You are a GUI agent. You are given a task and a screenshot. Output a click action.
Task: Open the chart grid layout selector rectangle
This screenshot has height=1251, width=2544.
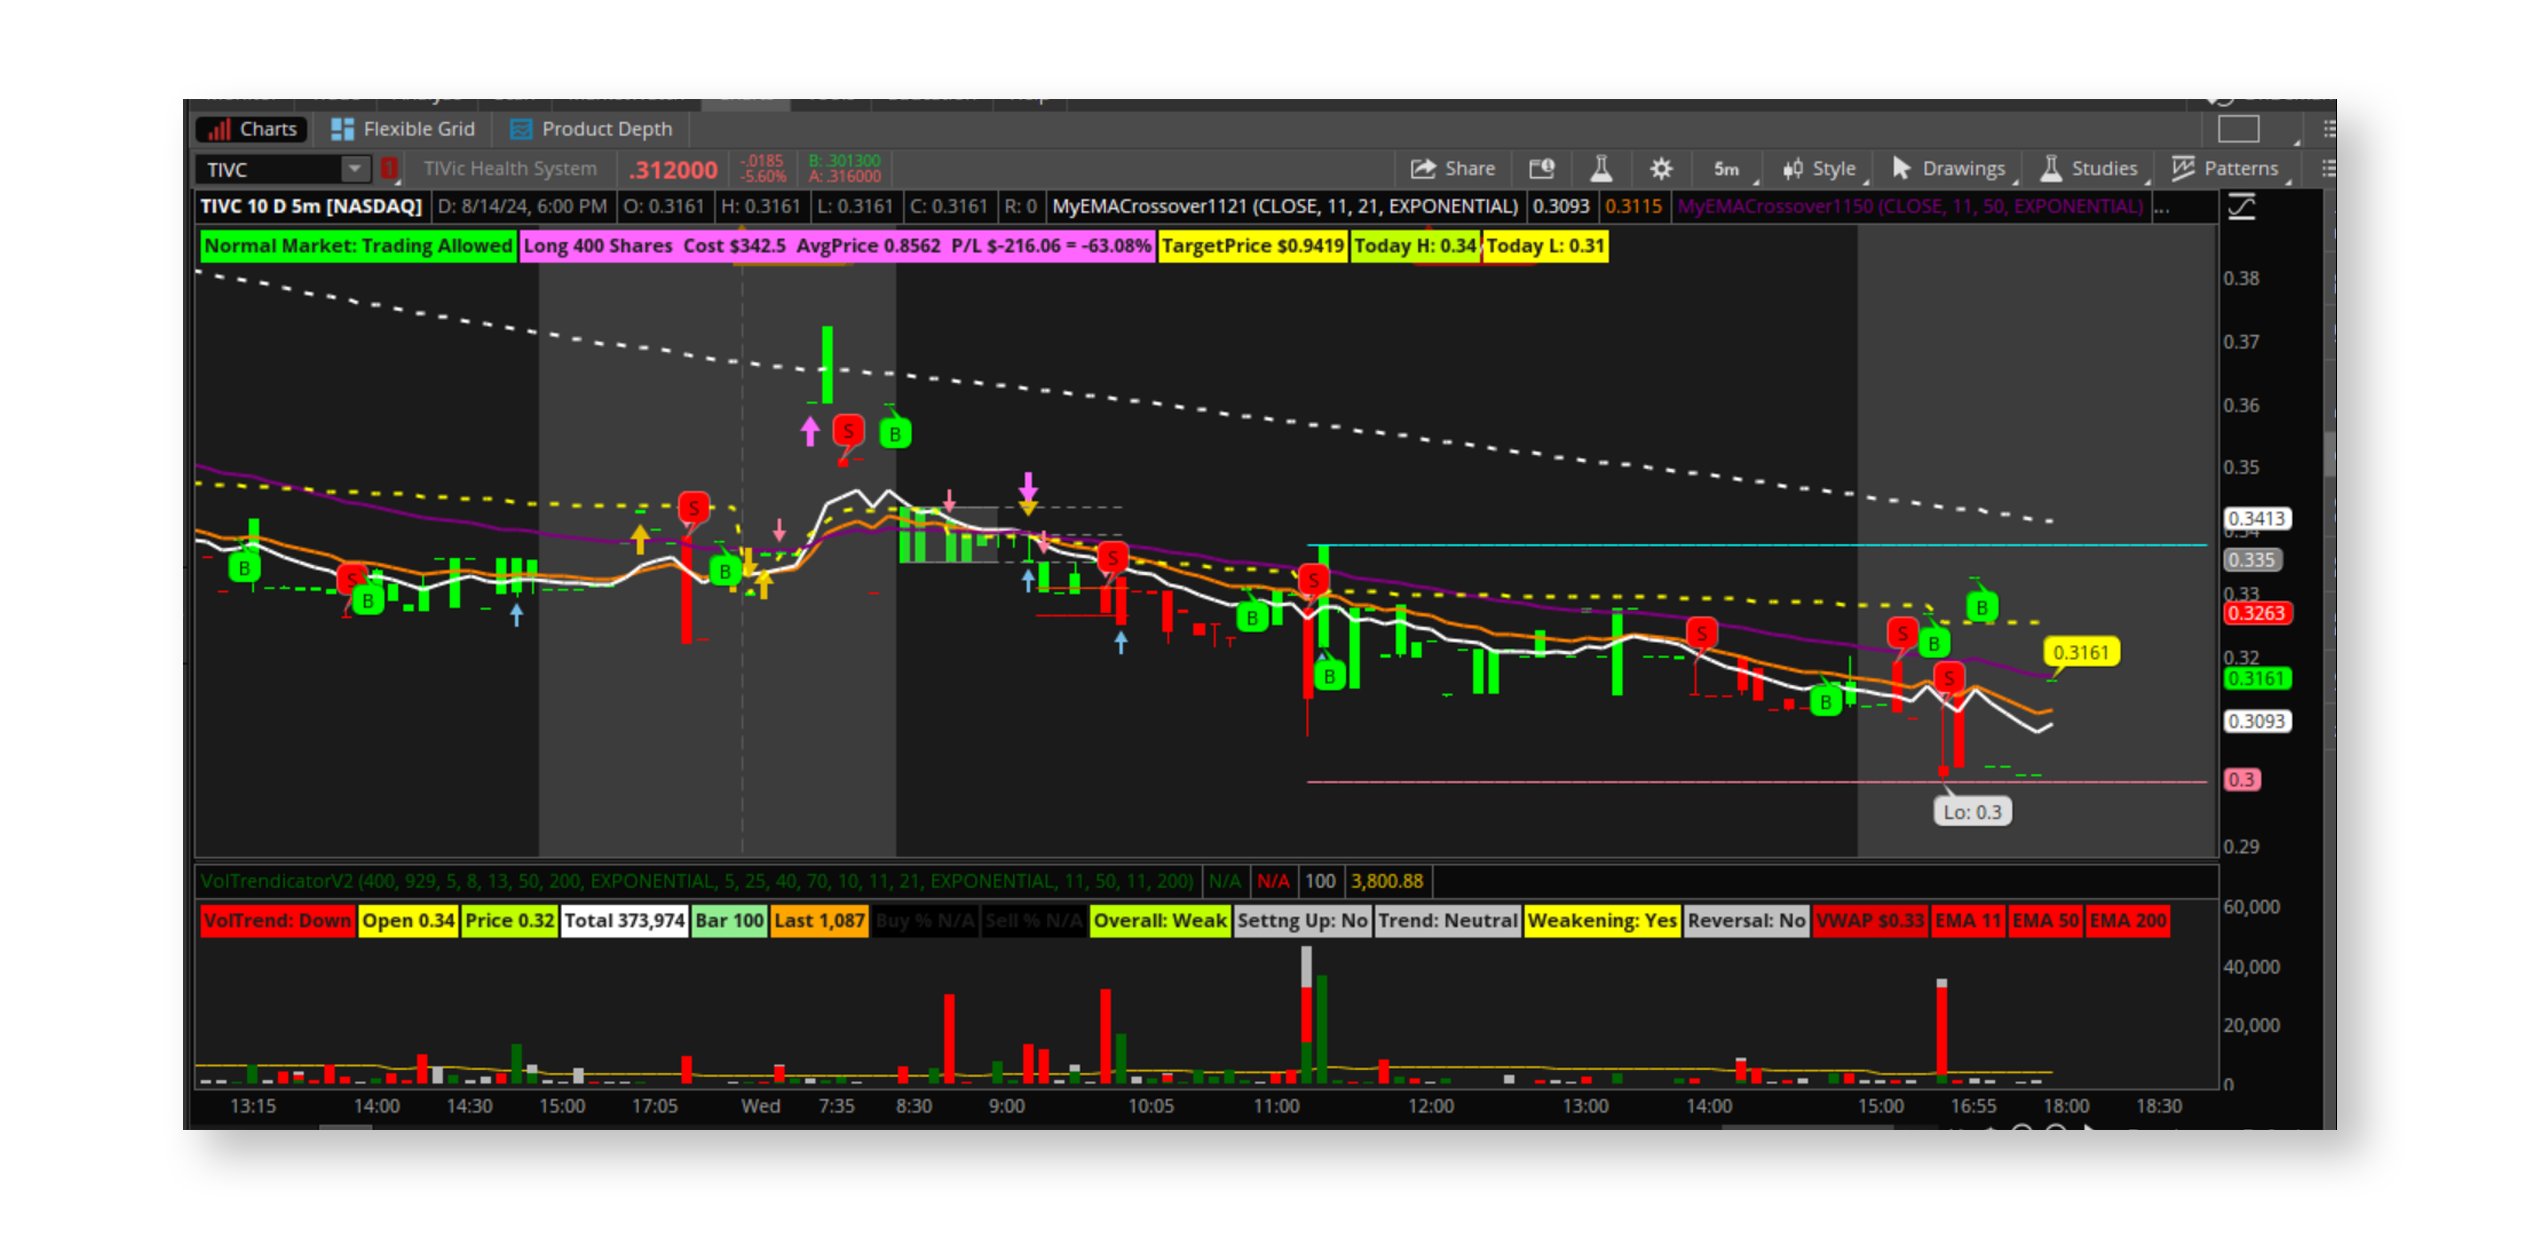(x=2238, y=129)
